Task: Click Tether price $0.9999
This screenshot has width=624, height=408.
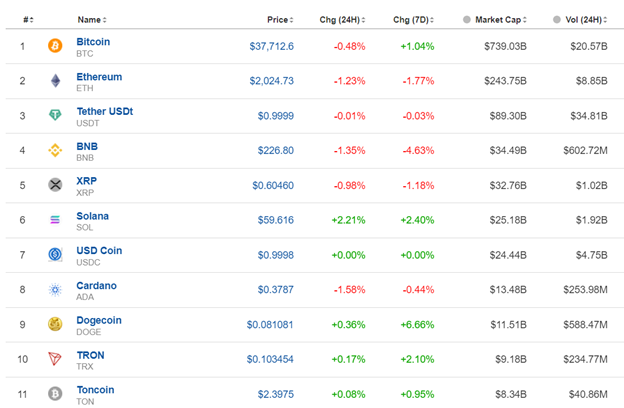Action: tap(276, 116)
